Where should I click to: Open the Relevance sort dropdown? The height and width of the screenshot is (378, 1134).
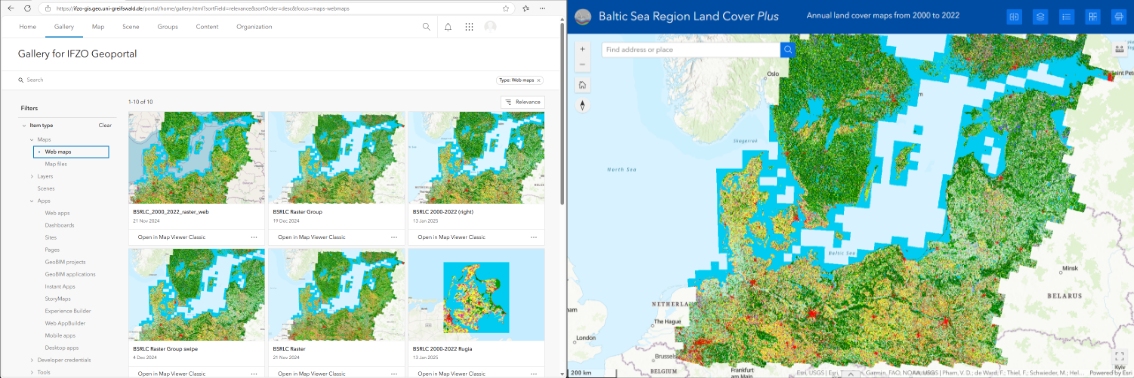point(522,102)
